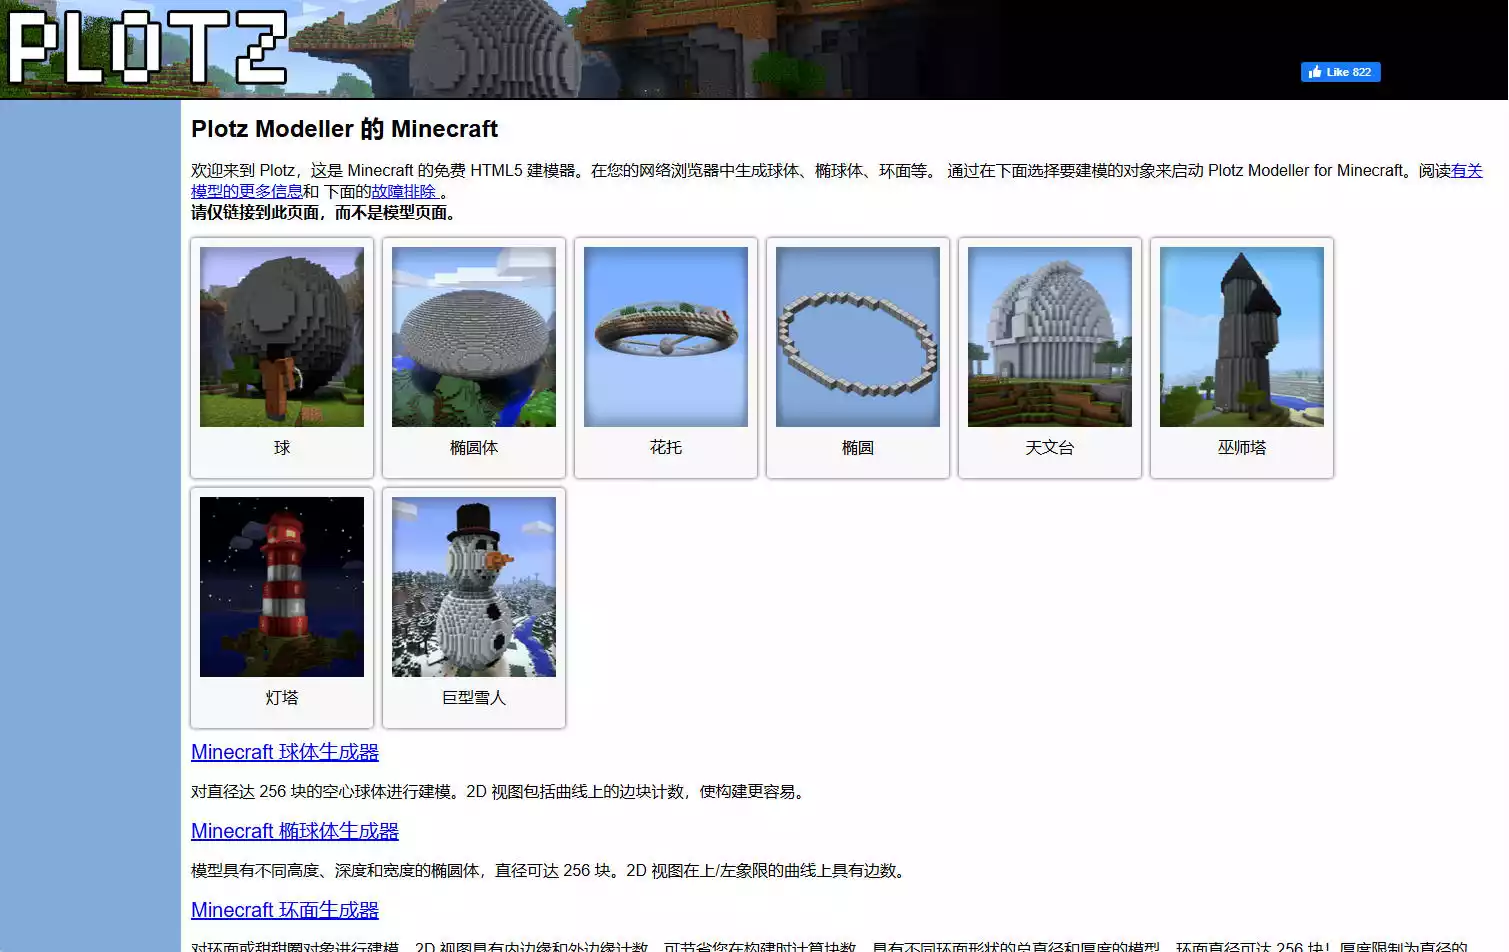Open the 巫师塔 wizard tower thumbnail

point(1242,337)
